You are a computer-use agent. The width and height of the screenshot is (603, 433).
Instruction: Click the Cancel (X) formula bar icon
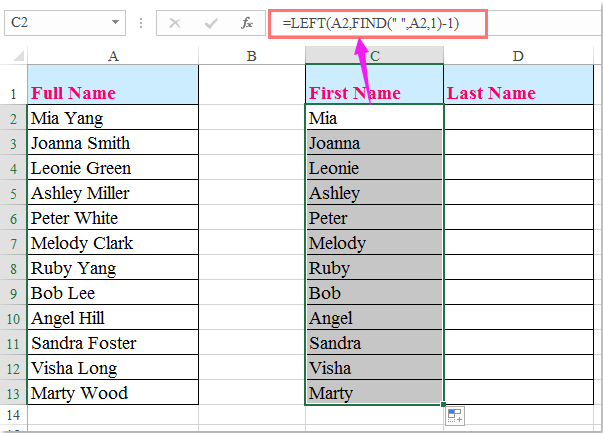pos(176,21)
